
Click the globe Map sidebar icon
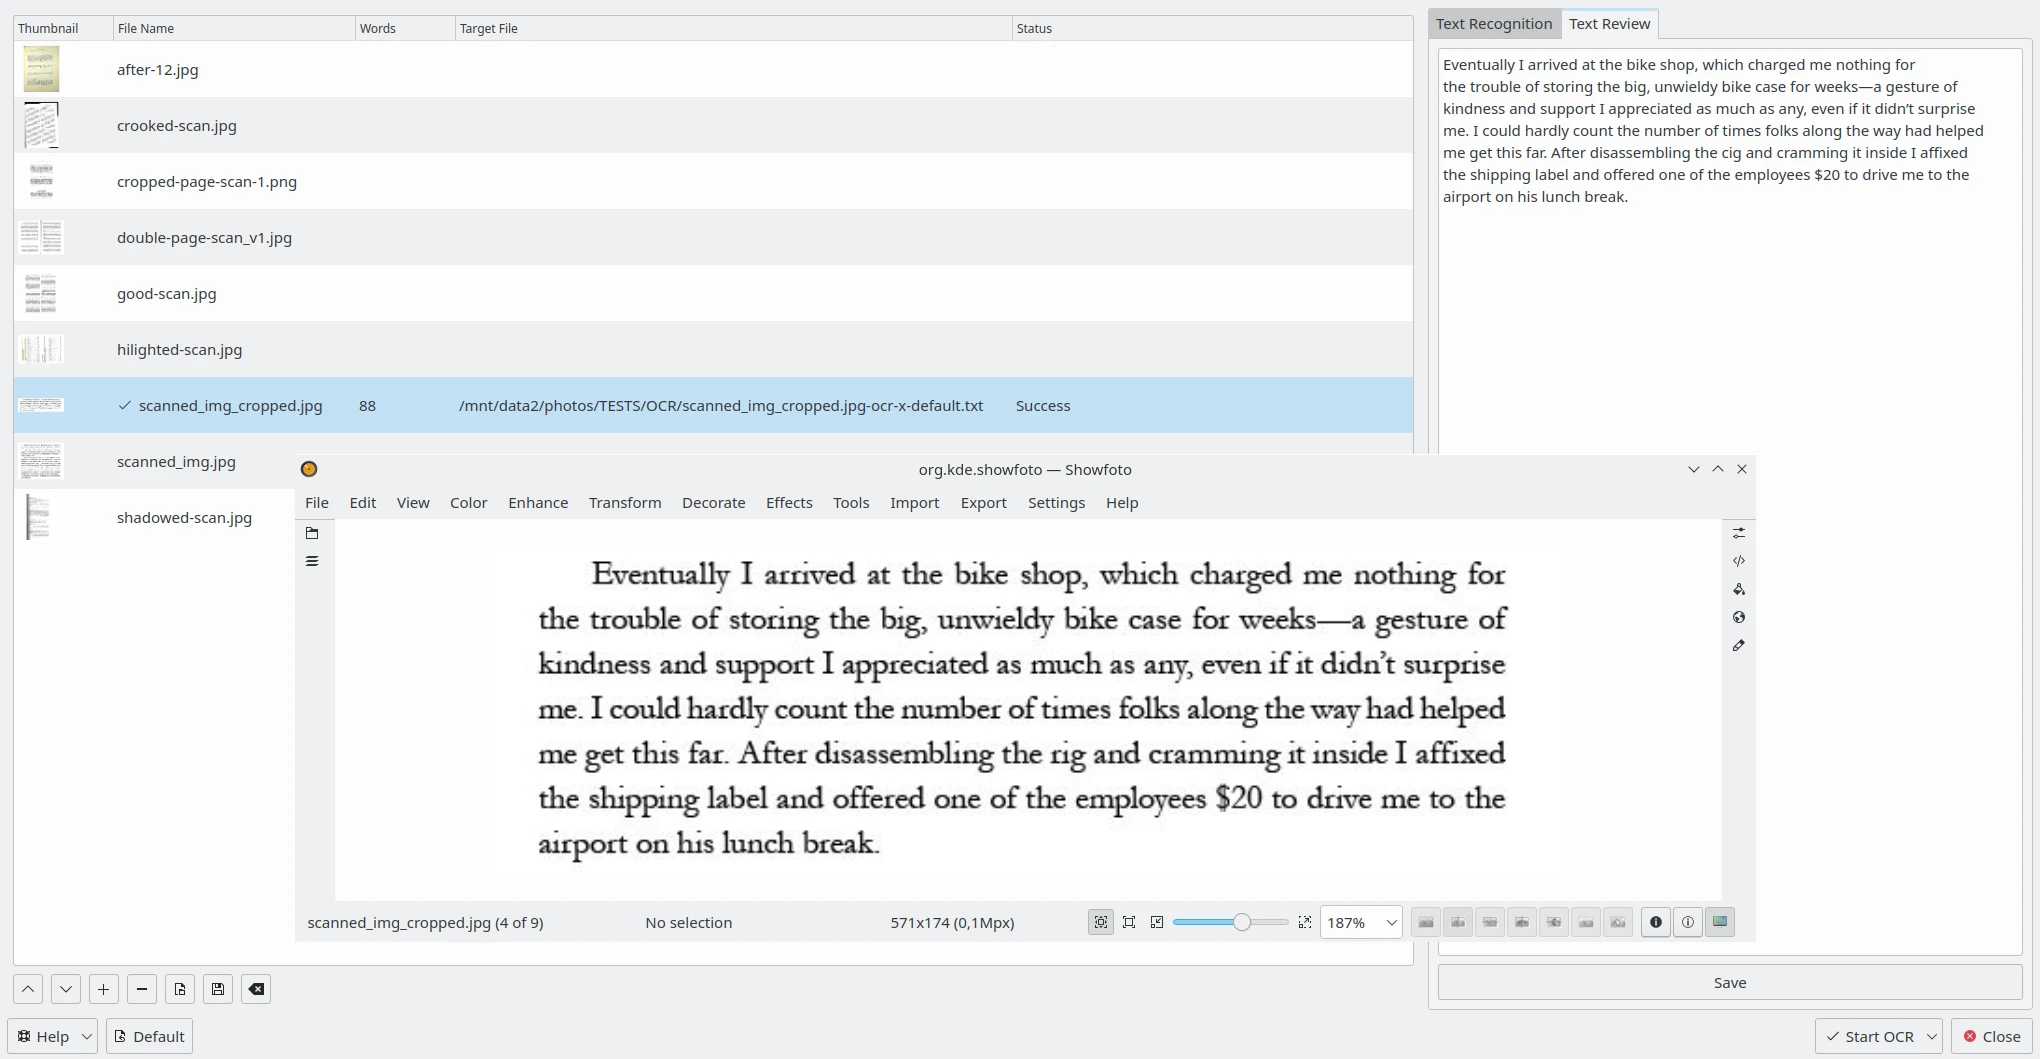pyautogui.click(x=1739, y=617)
